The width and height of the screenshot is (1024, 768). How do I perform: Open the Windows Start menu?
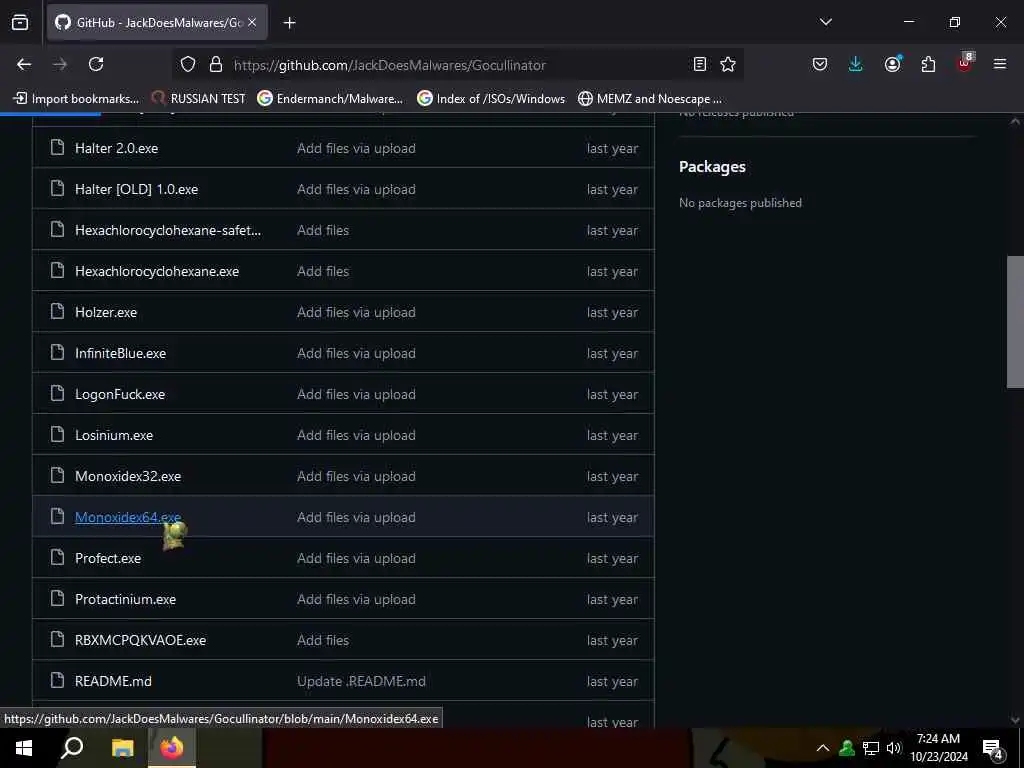24,748
